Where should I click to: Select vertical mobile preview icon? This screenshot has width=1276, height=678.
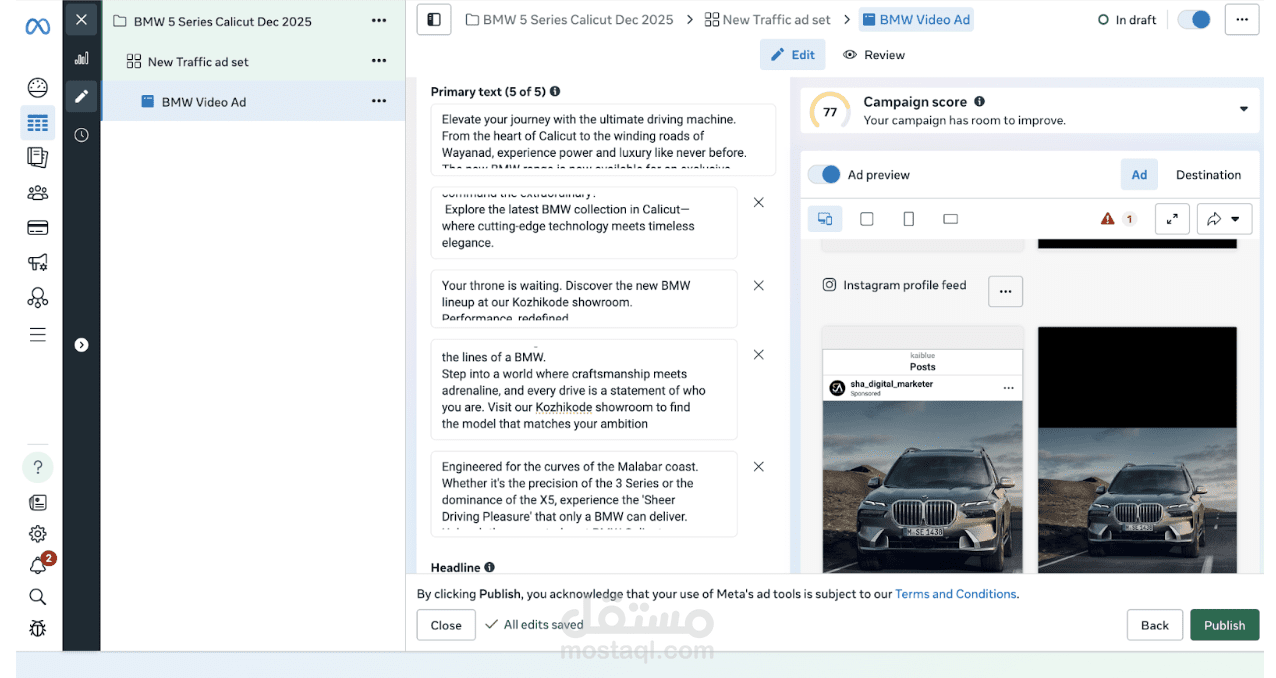pos(909,218)
